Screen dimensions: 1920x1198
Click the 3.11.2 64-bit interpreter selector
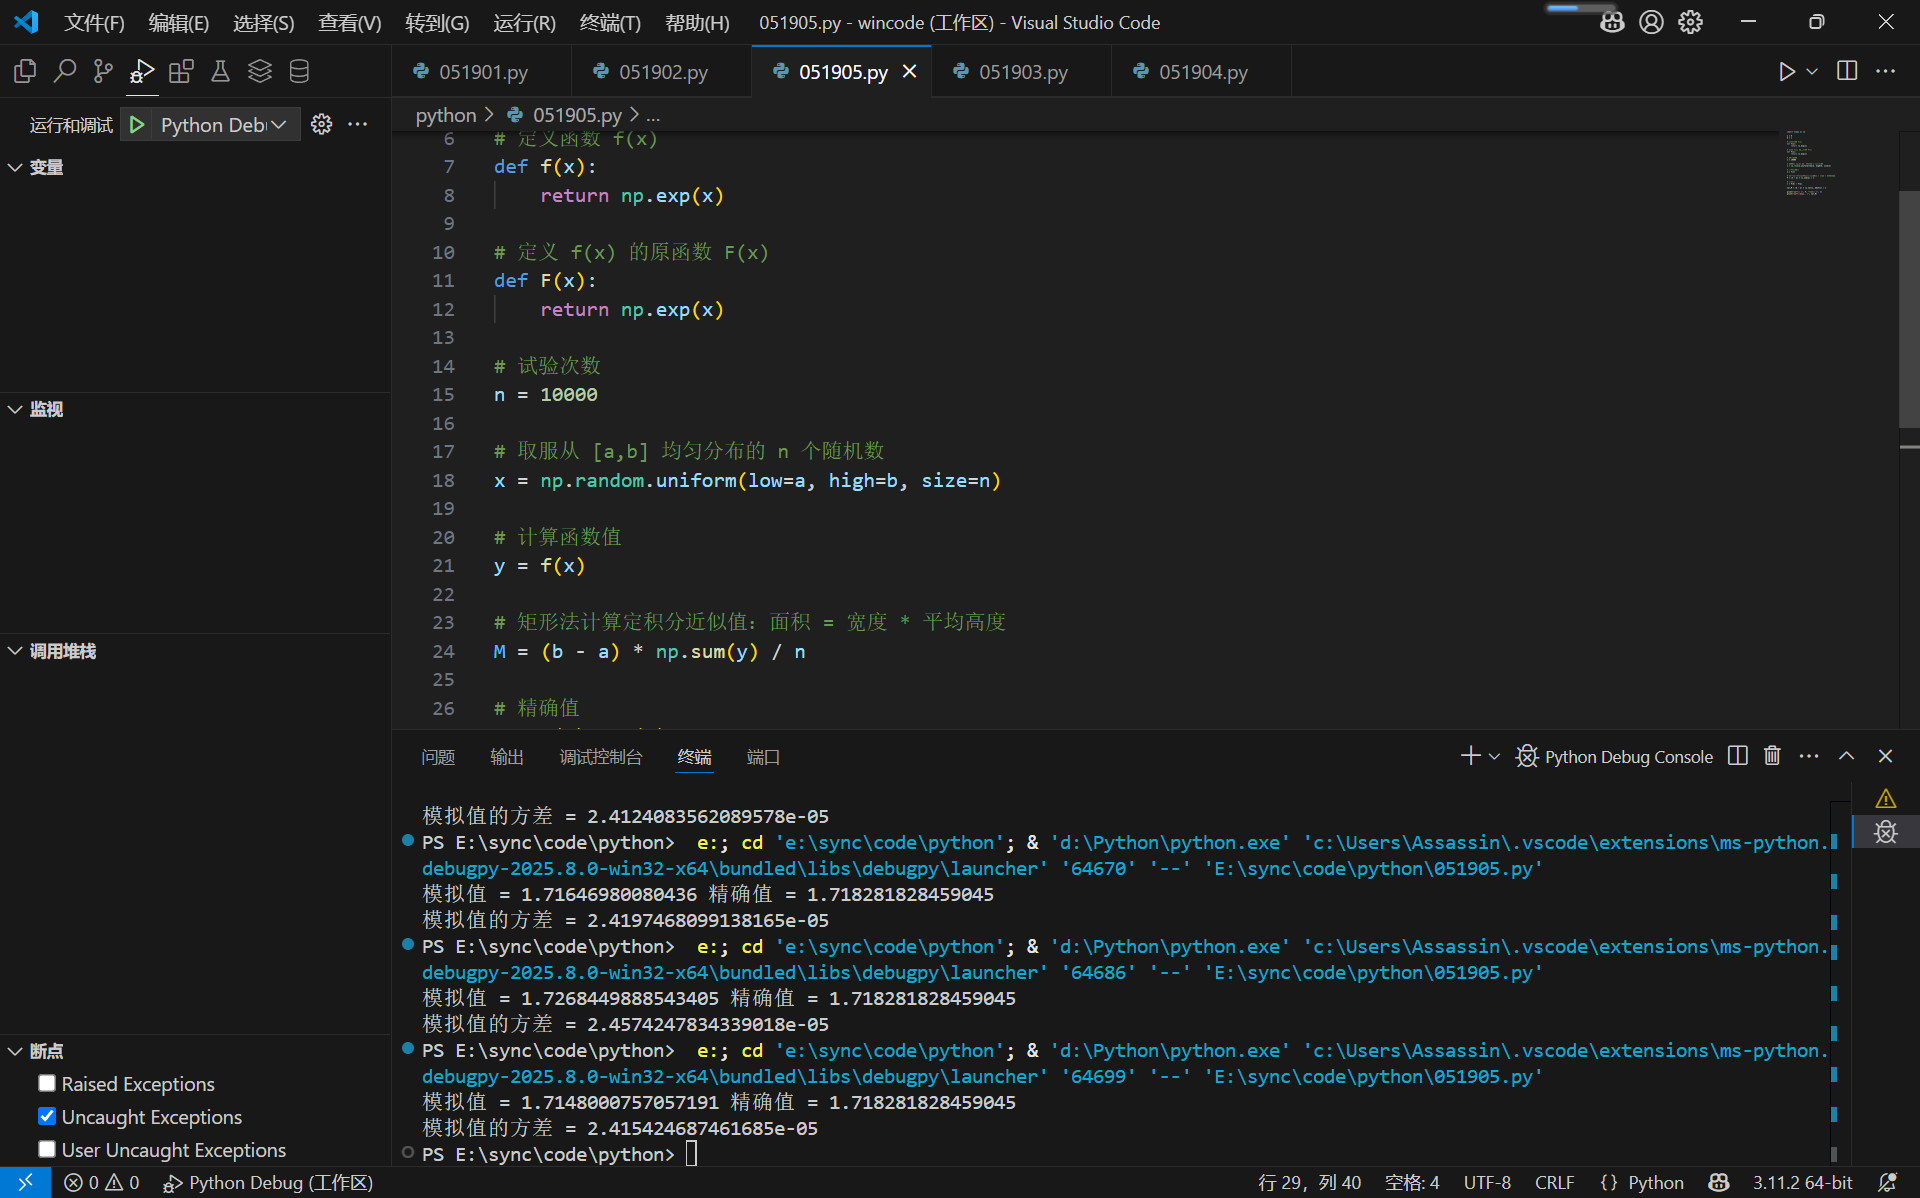coord(1802,1182)
